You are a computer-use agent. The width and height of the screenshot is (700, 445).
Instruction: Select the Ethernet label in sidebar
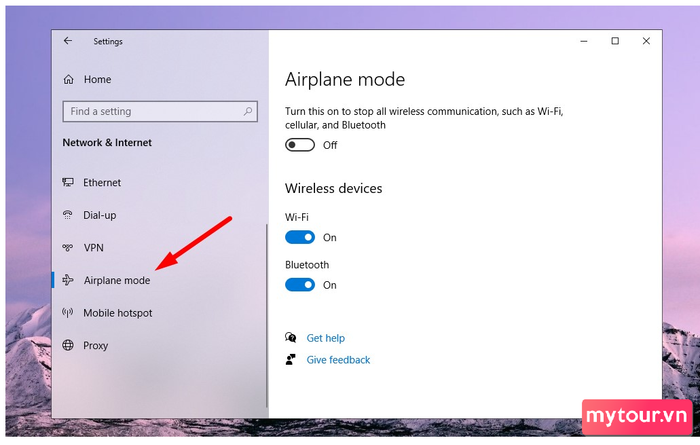pyautogui.click(x=102, y=183)
